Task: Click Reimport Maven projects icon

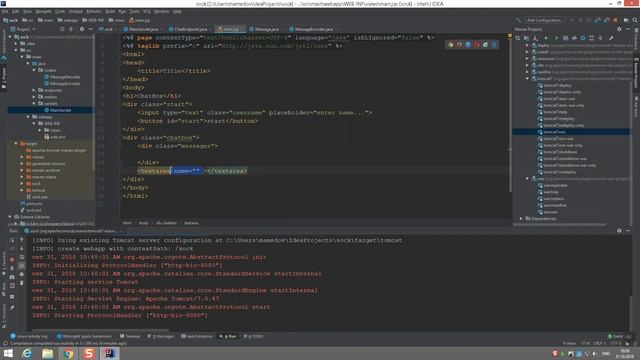Action: tap(518, 38)
